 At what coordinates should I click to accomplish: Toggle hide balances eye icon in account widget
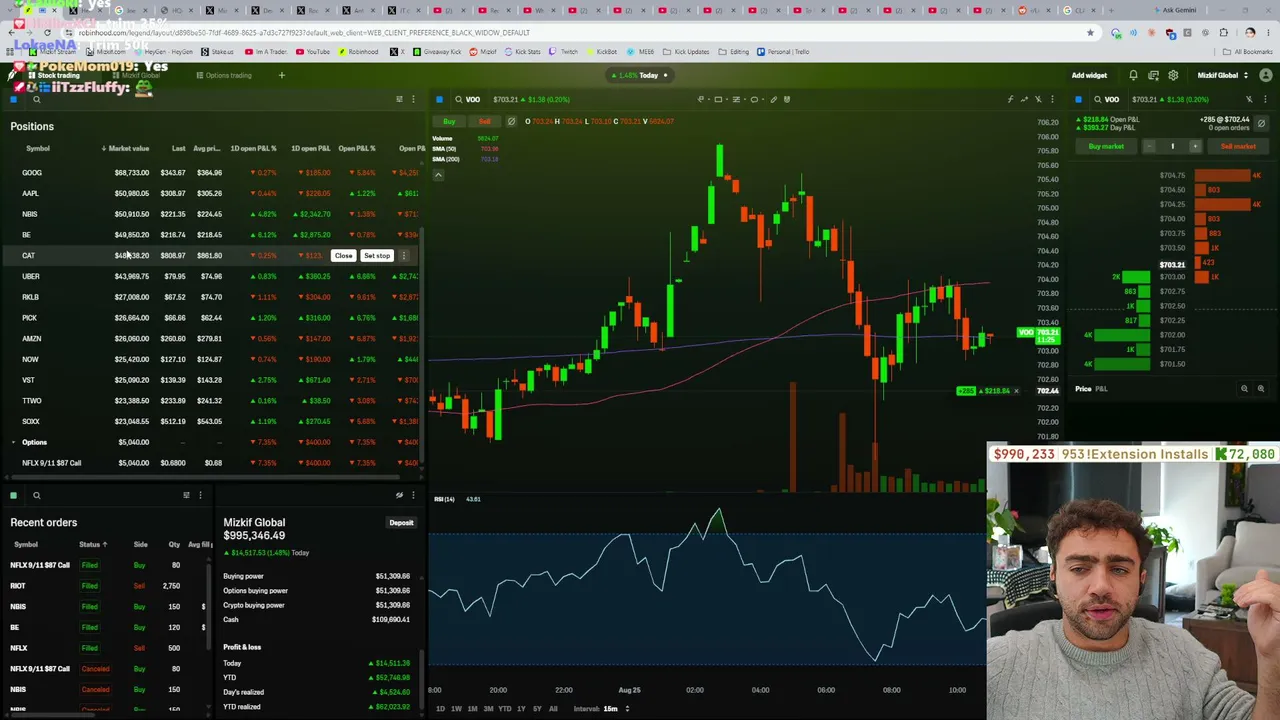(x=399, y=495)
